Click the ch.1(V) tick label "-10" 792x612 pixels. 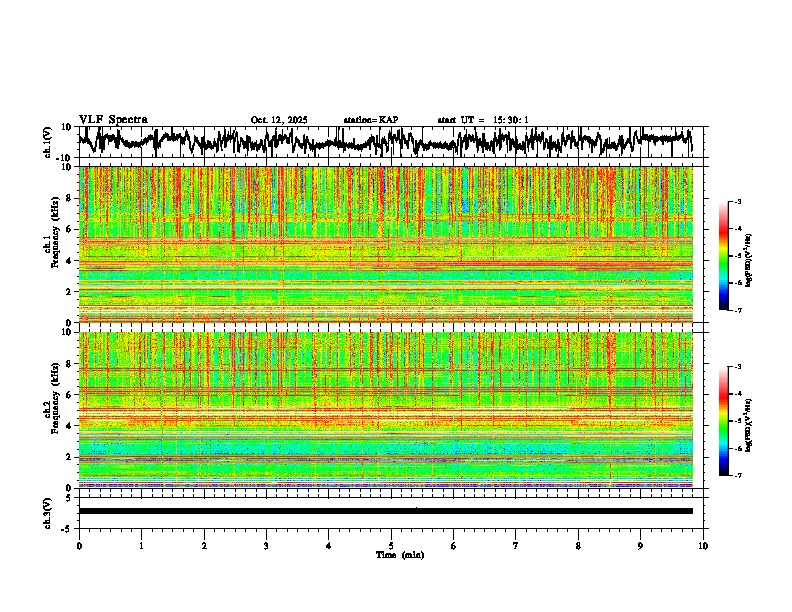click(x=65, y=158)
